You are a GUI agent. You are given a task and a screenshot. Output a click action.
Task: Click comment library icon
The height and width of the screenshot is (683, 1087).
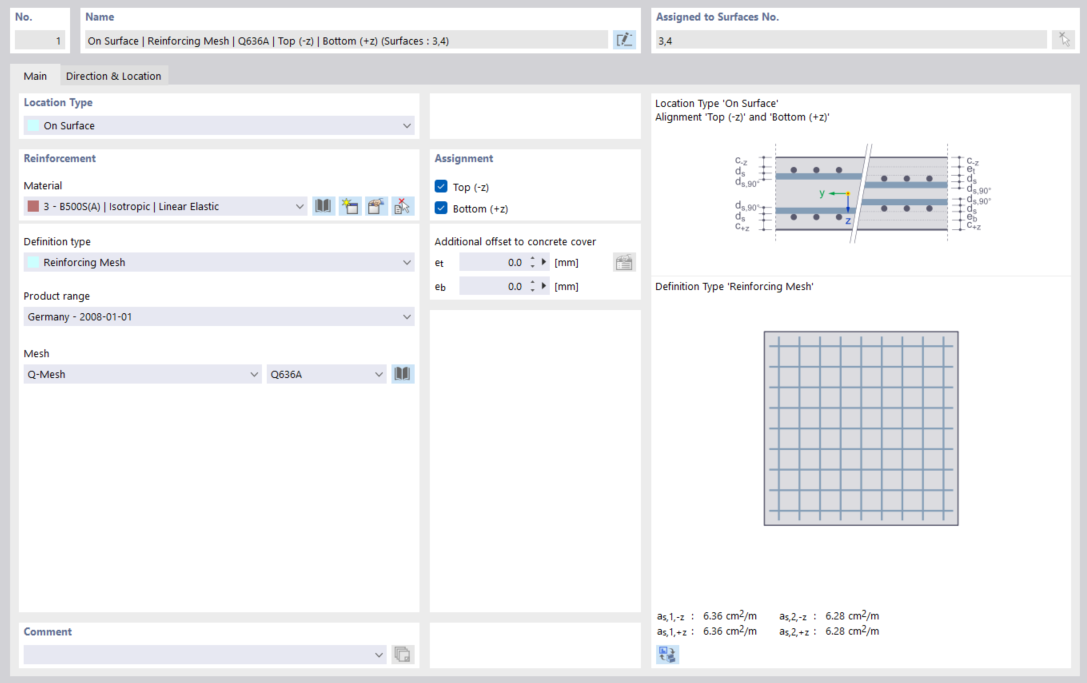tap(402, 654)
